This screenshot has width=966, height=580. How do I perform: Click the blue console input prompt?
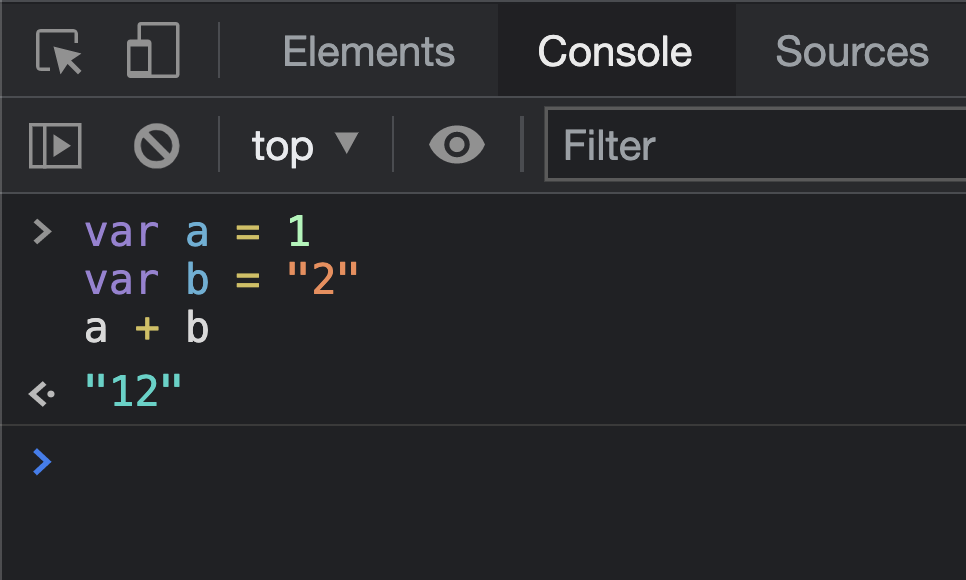(x=40, y=462)
